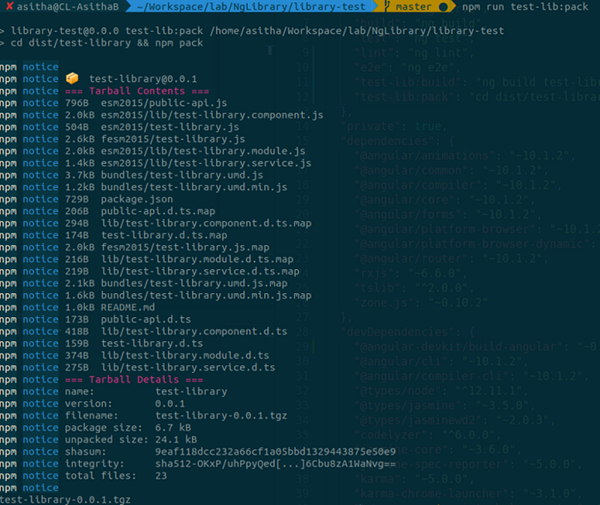Click the fesm2015/test-library.js.map file entry
This screenshot has height=505, width=600.
click(185, 247)
